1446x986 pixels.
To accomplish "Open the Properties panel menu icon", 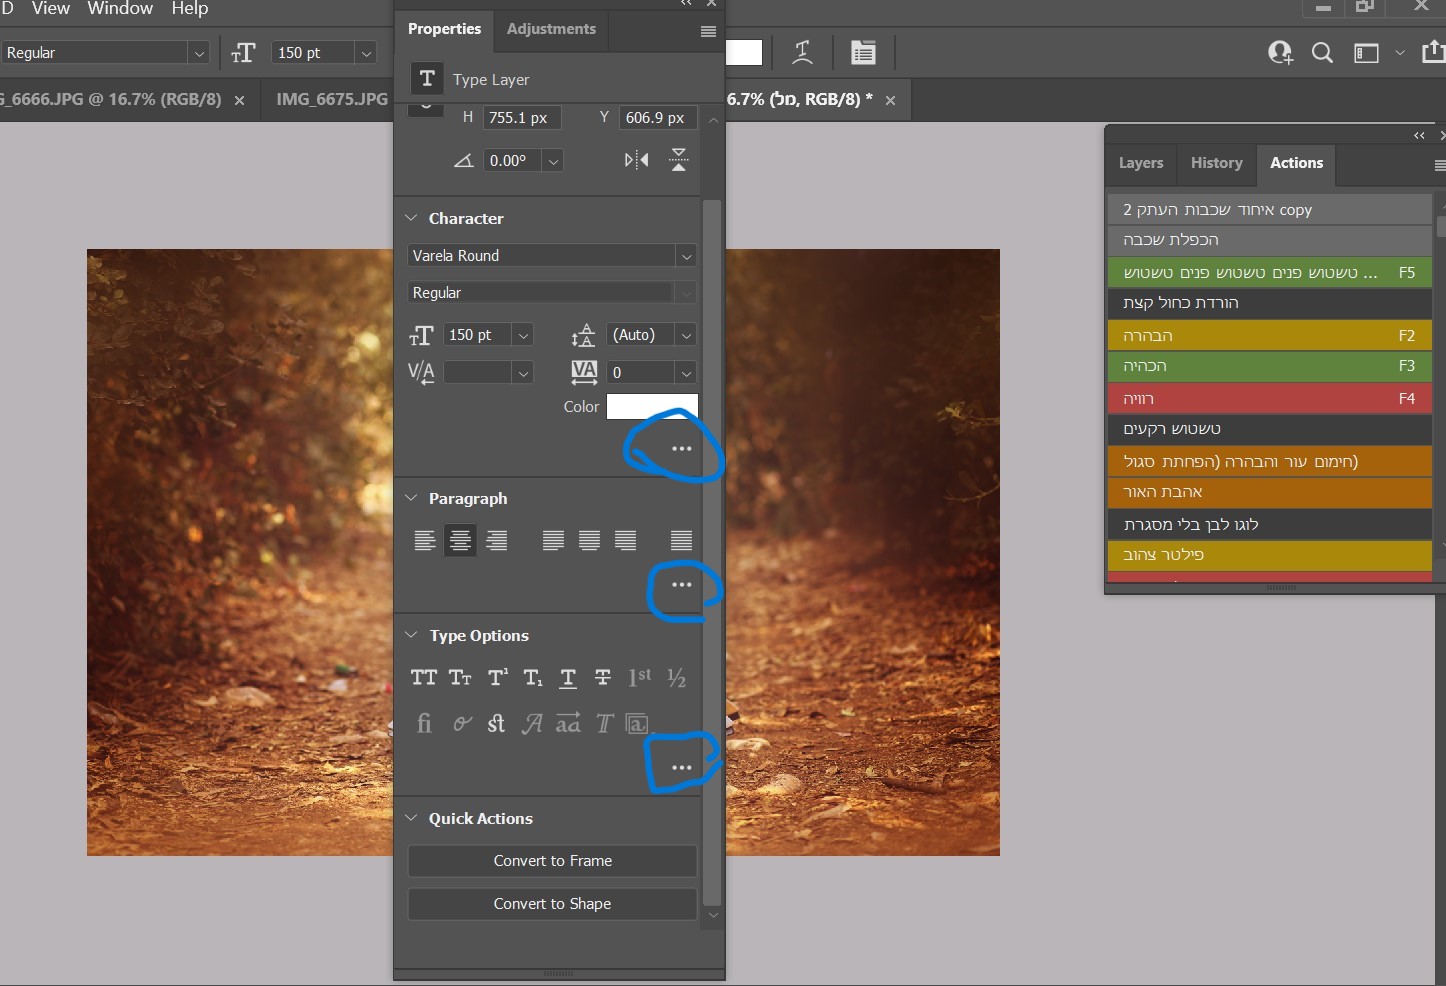I will (x=708, y=31).
